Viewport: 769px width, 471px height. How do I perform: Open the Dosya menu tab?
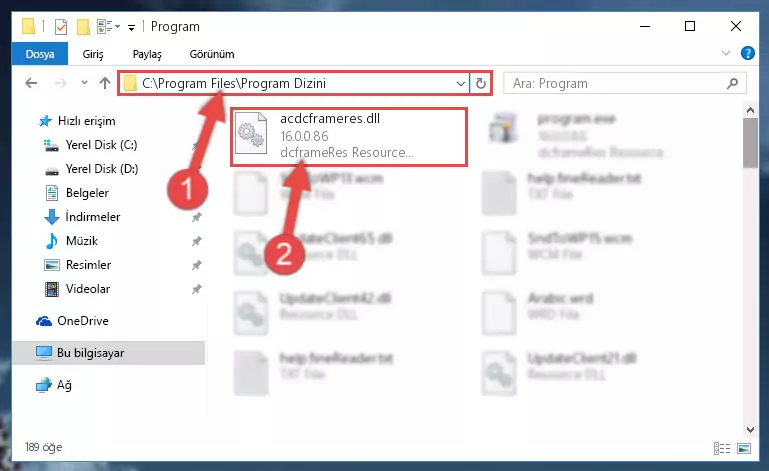click(40, 54)
